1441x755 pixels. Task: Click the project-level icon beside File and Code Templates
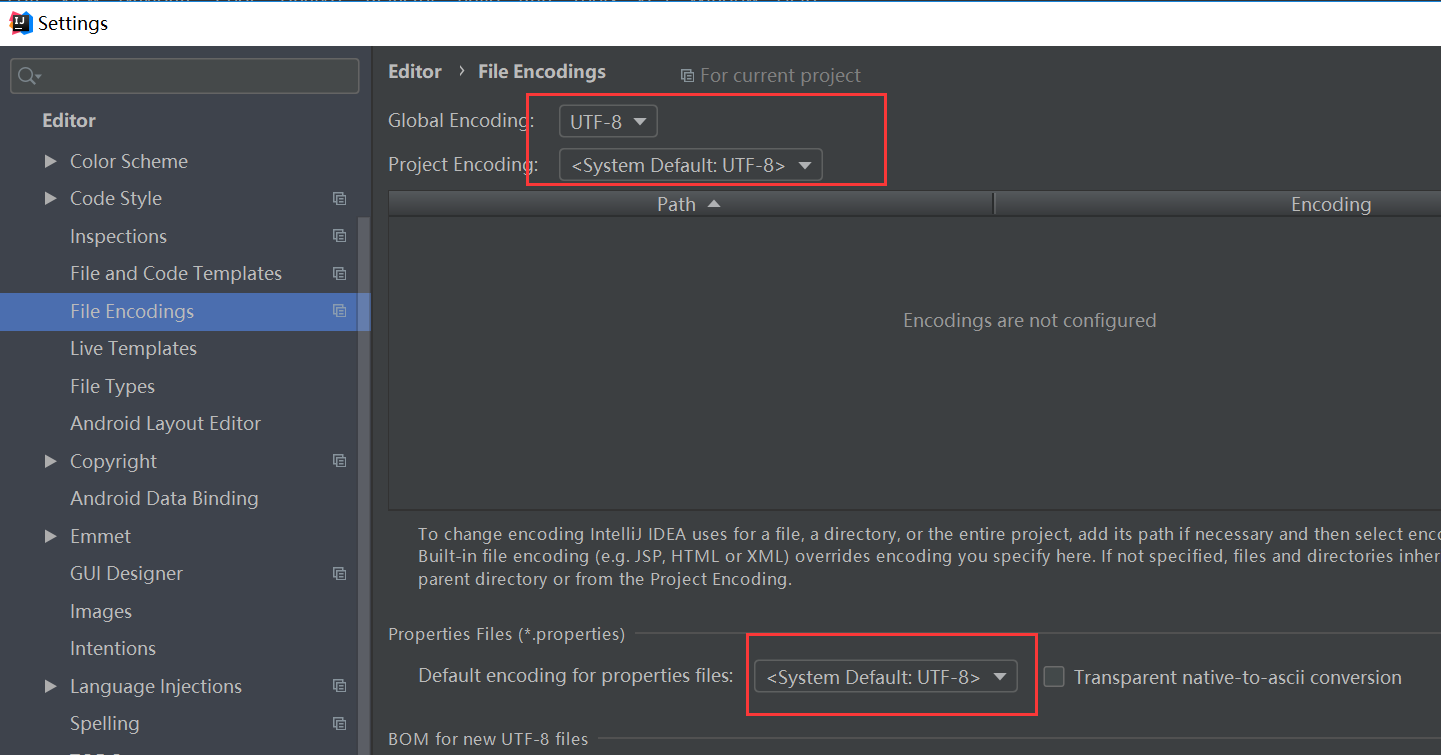tap(340, 274)
